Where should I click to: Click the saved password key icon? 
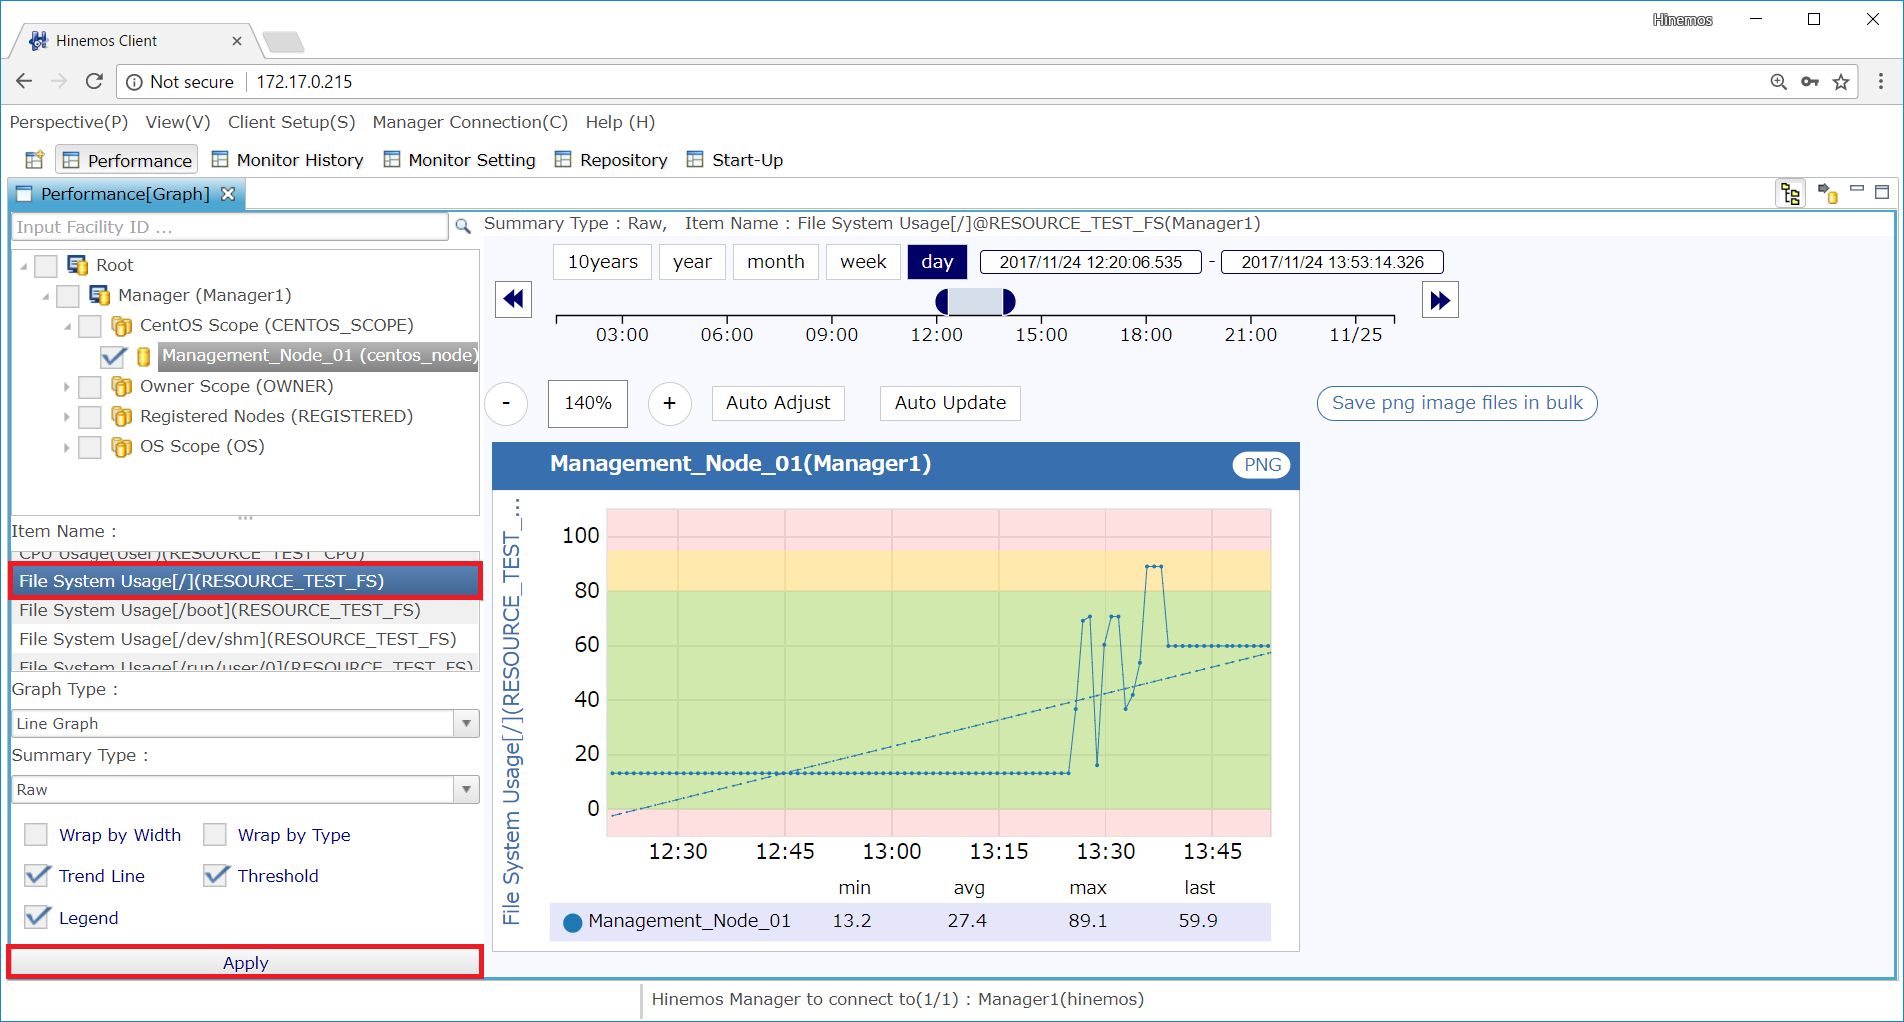tap(1810, 82)
